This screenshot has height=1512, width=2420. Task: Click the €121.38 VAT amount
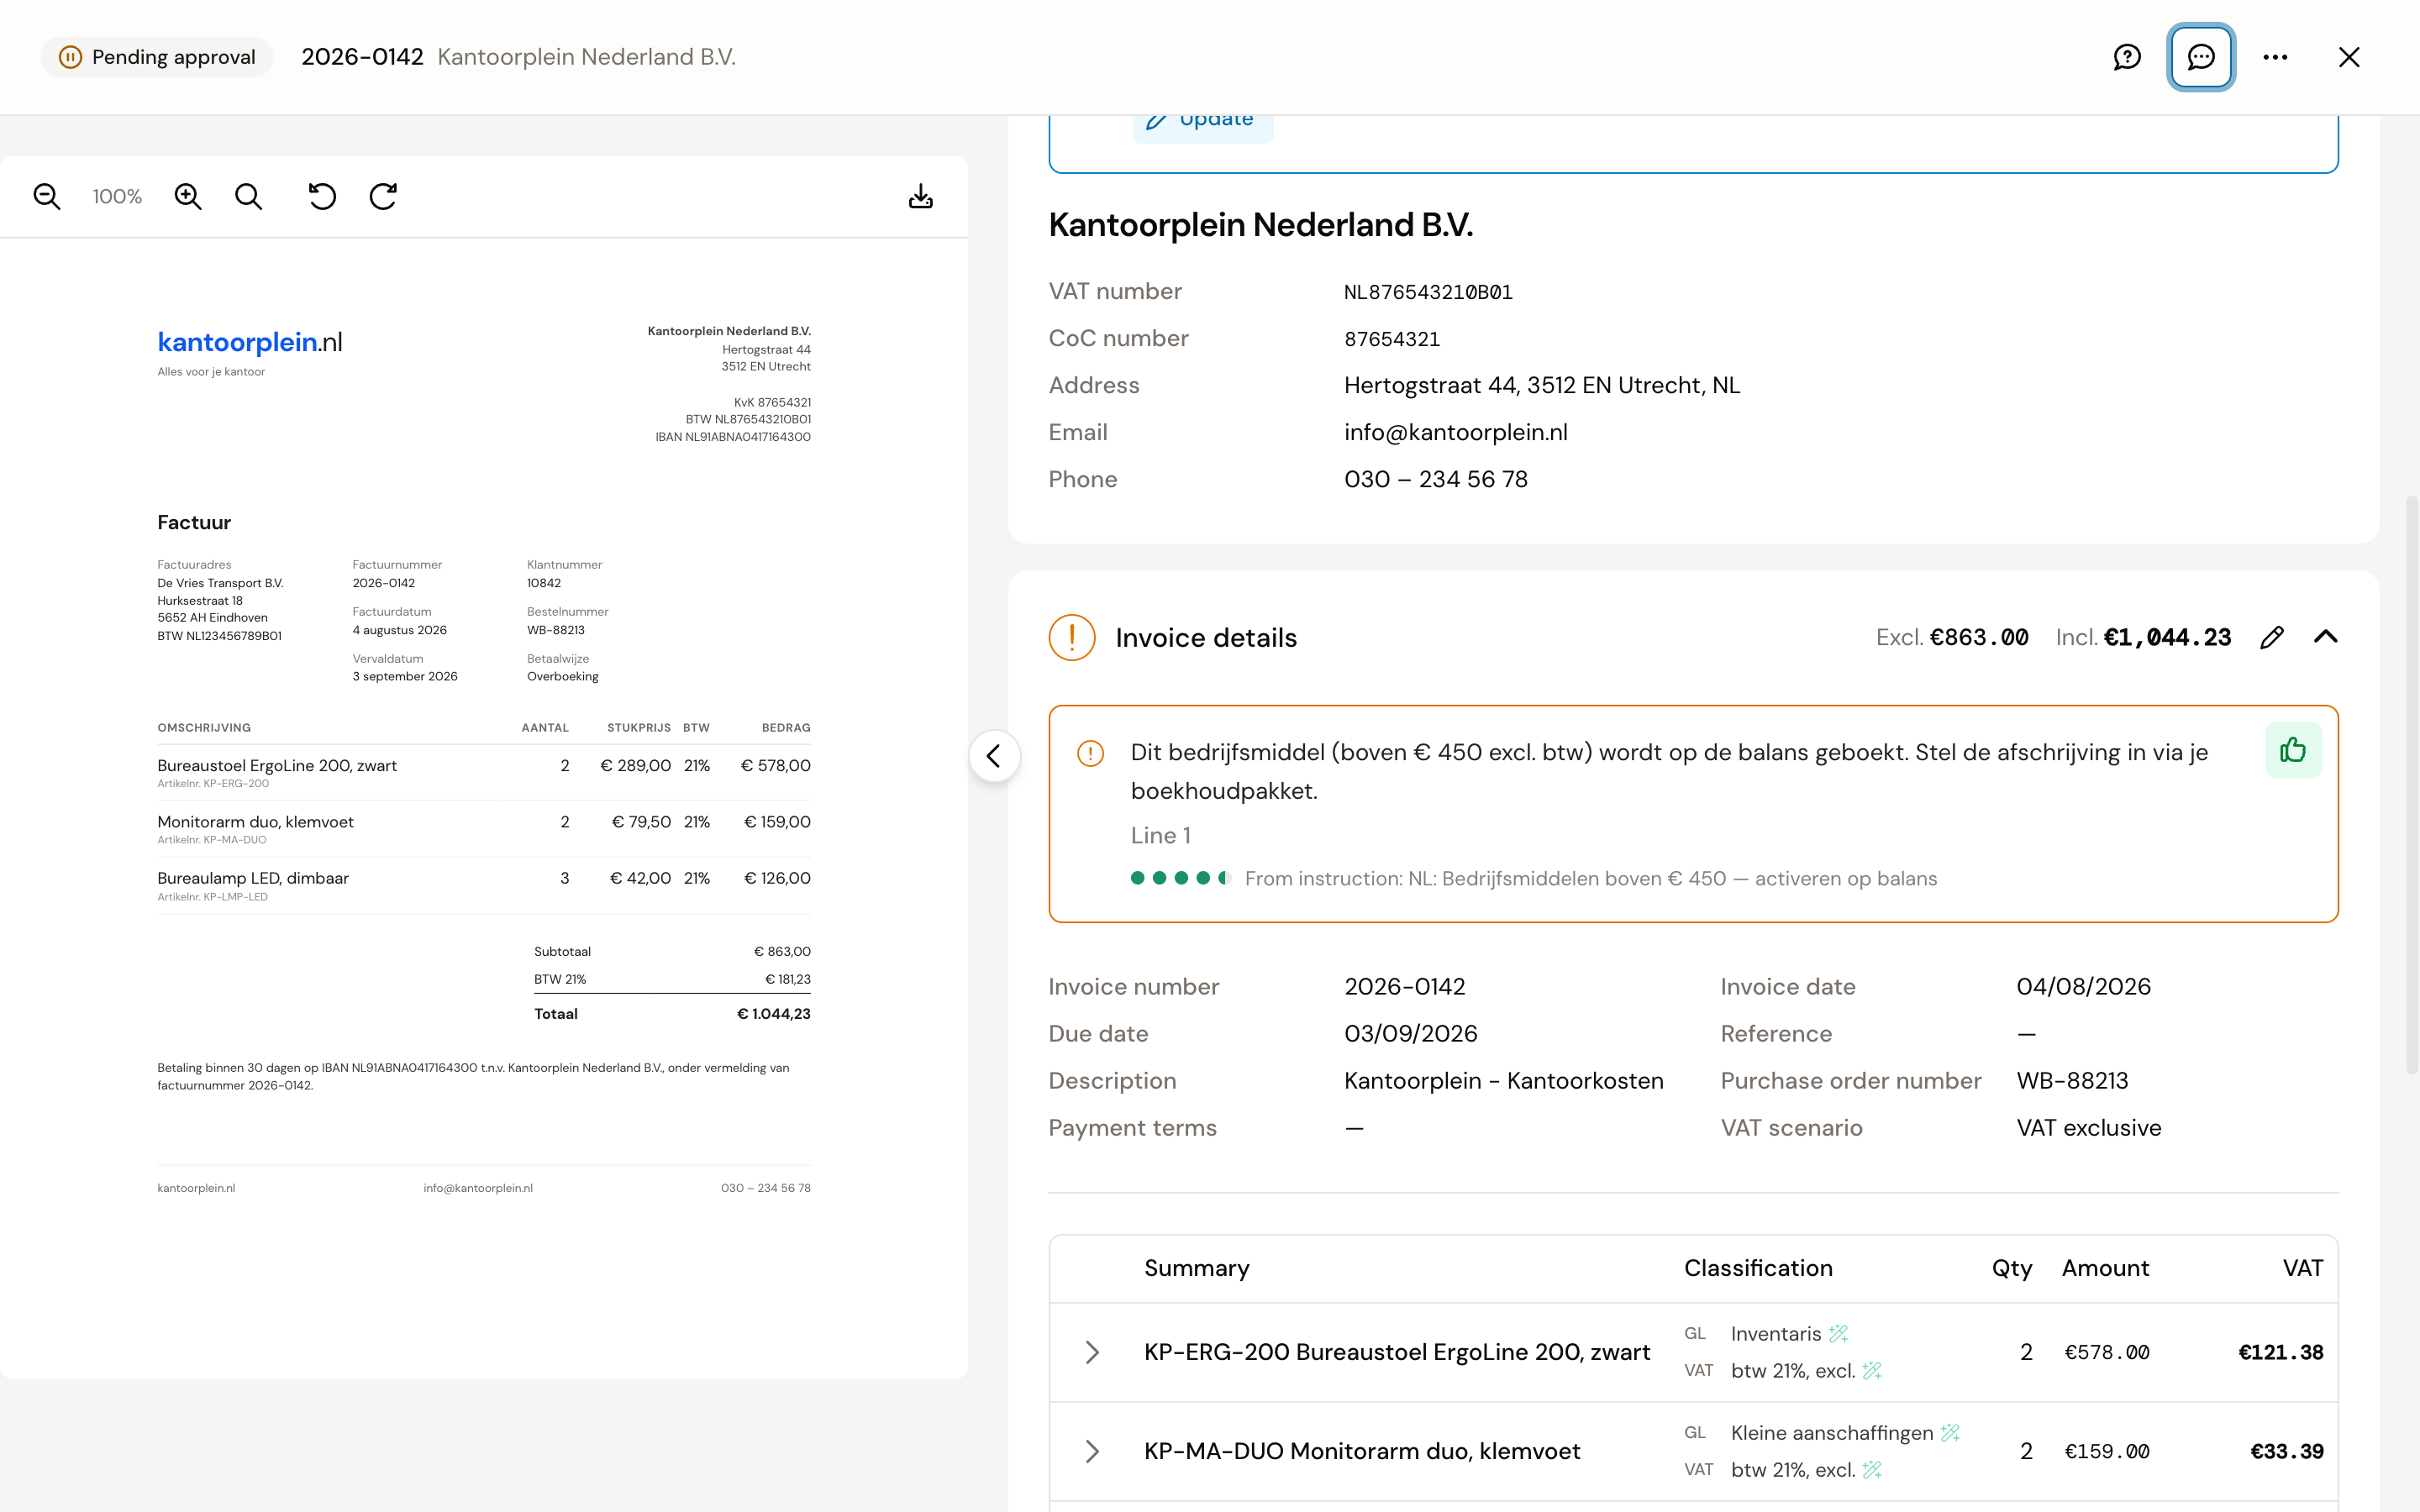point(2280,1352)
